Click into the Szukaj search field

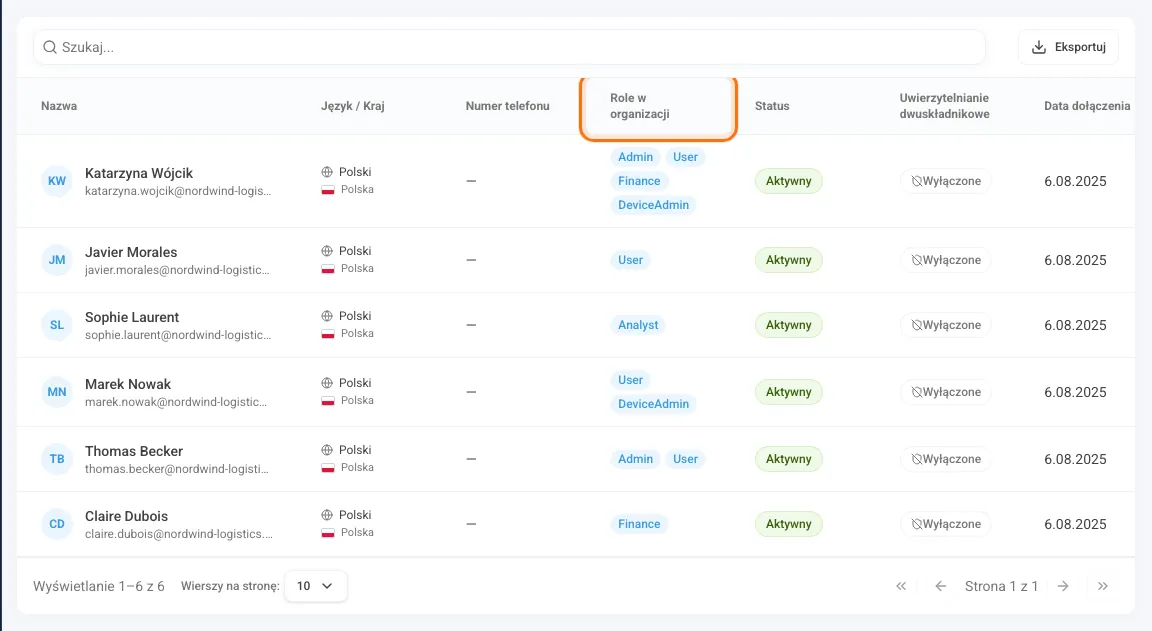coord(509,47)
